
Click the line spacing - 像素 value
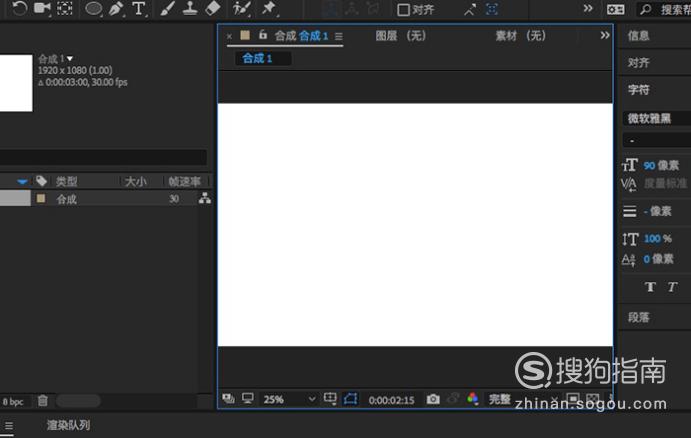(x=658, y=211)
